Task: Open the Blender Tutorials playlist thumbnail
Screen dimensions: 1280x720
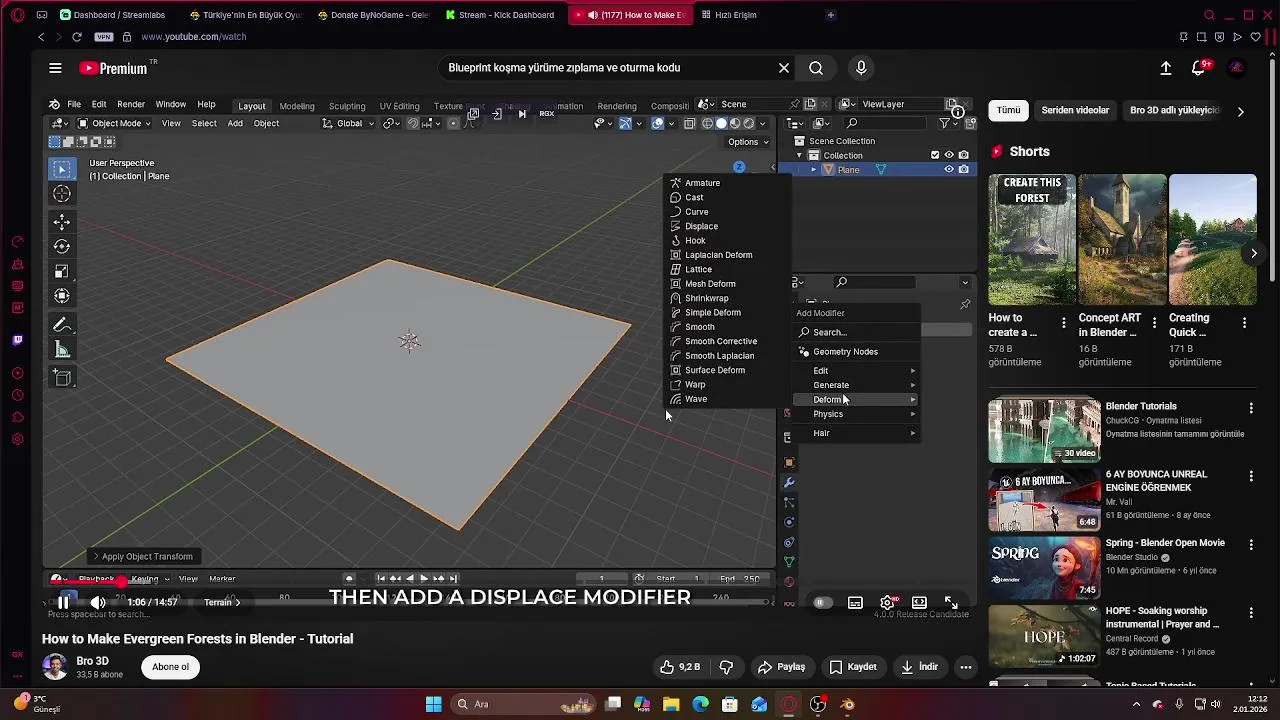Action: [x=1044, y=431]
